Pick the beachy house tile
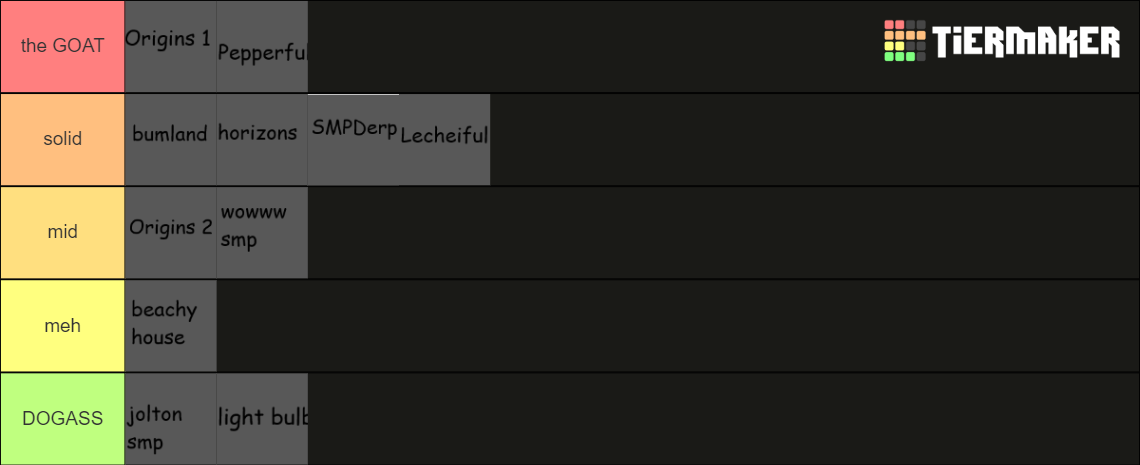Image resolution: width=1140 pixels, height=465 pixels. [170, 326]
